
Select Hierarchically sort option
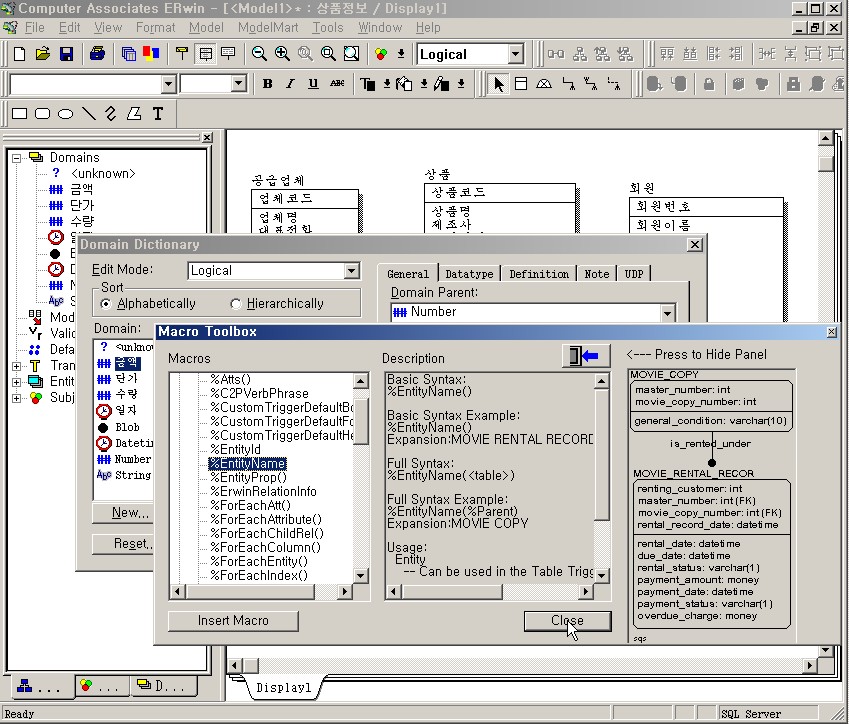coord(236,304)
